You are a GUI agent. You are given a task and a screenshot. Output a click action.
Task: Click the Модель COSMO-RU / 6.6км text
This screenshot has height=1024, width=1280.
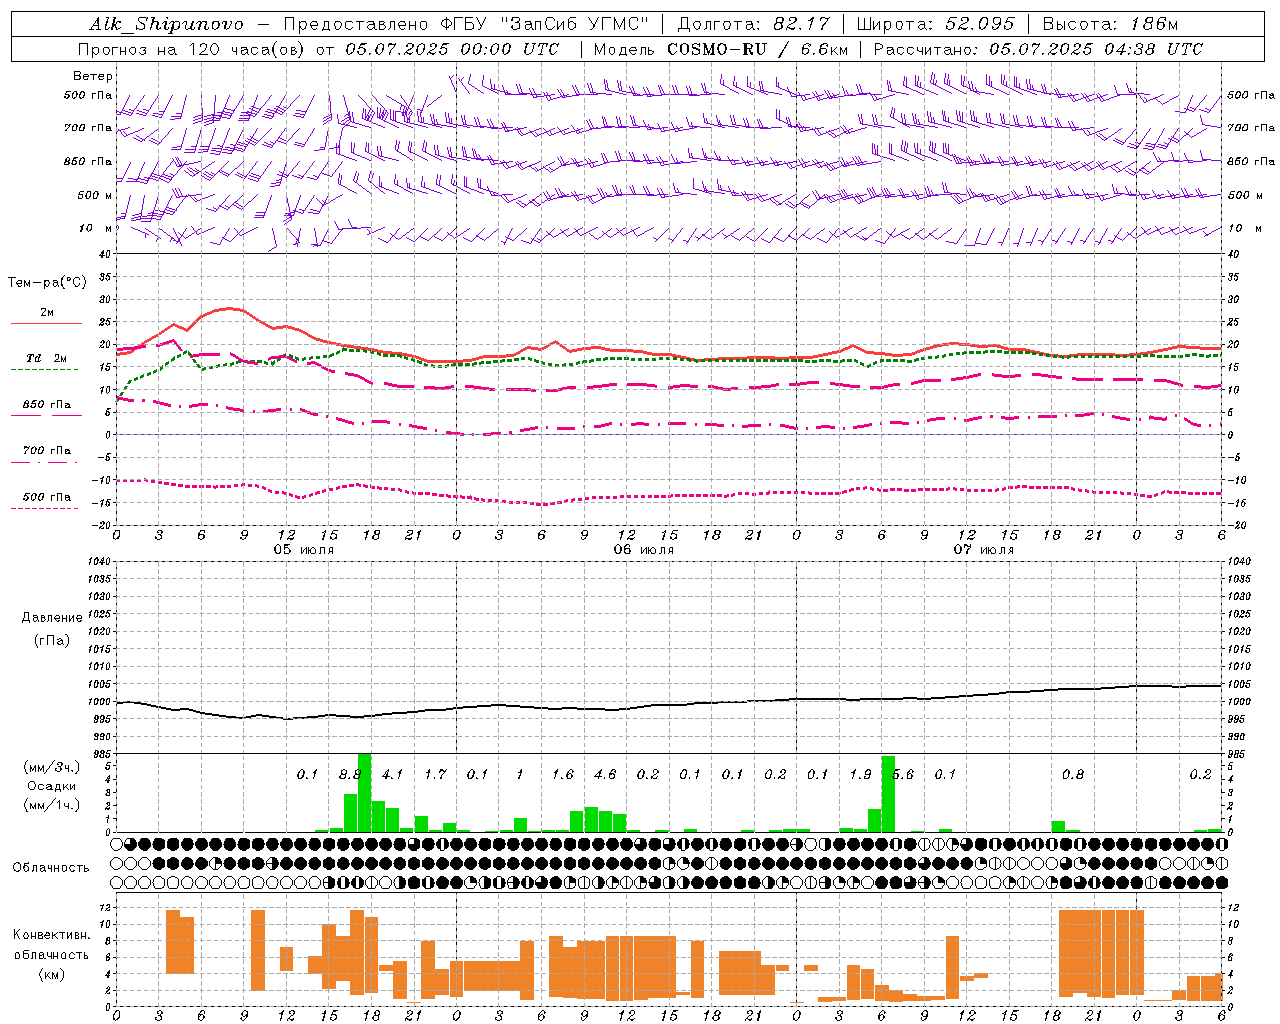(x=721, y=49)
